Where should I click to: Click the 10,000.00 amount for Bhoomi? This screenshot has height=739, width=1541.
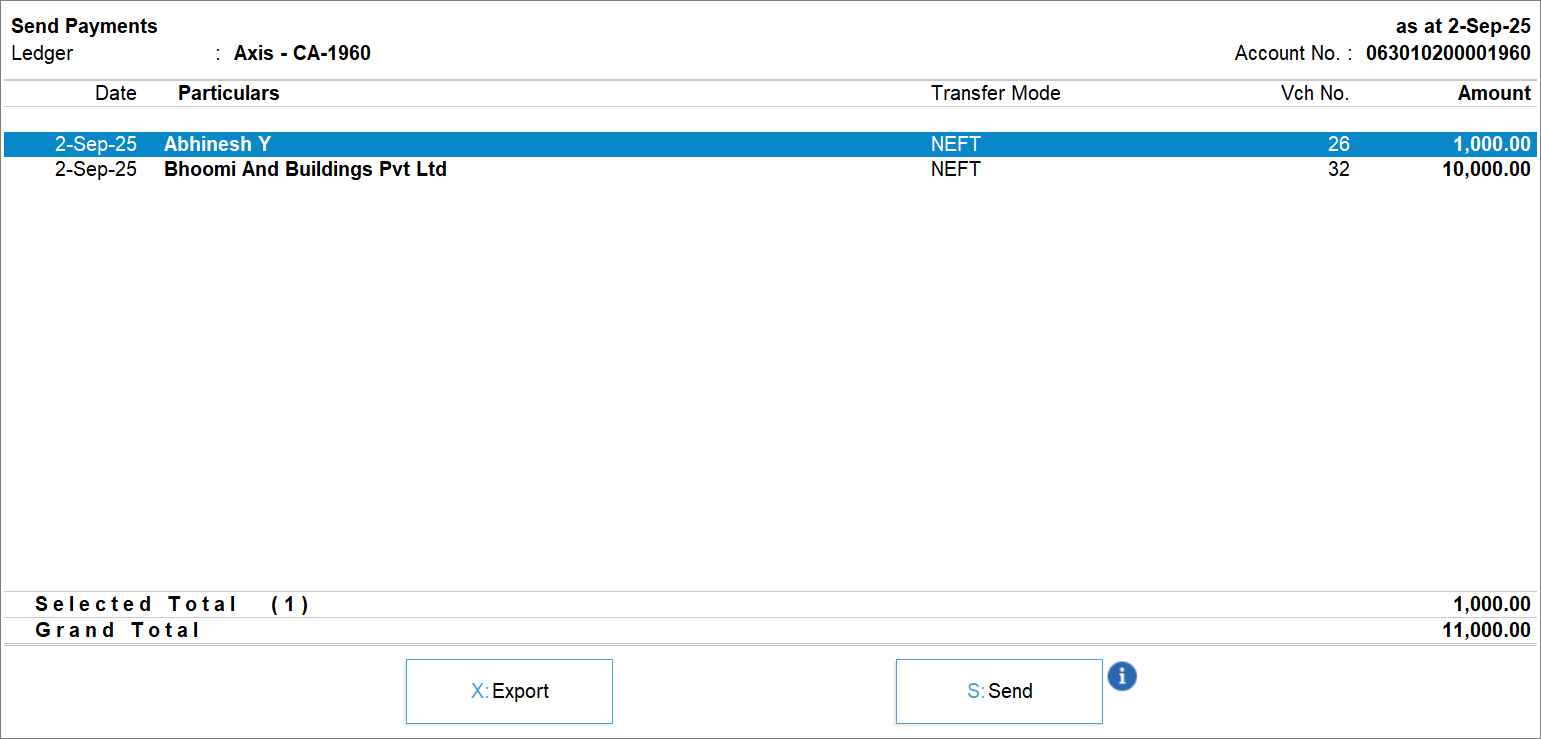[1485, 170]
